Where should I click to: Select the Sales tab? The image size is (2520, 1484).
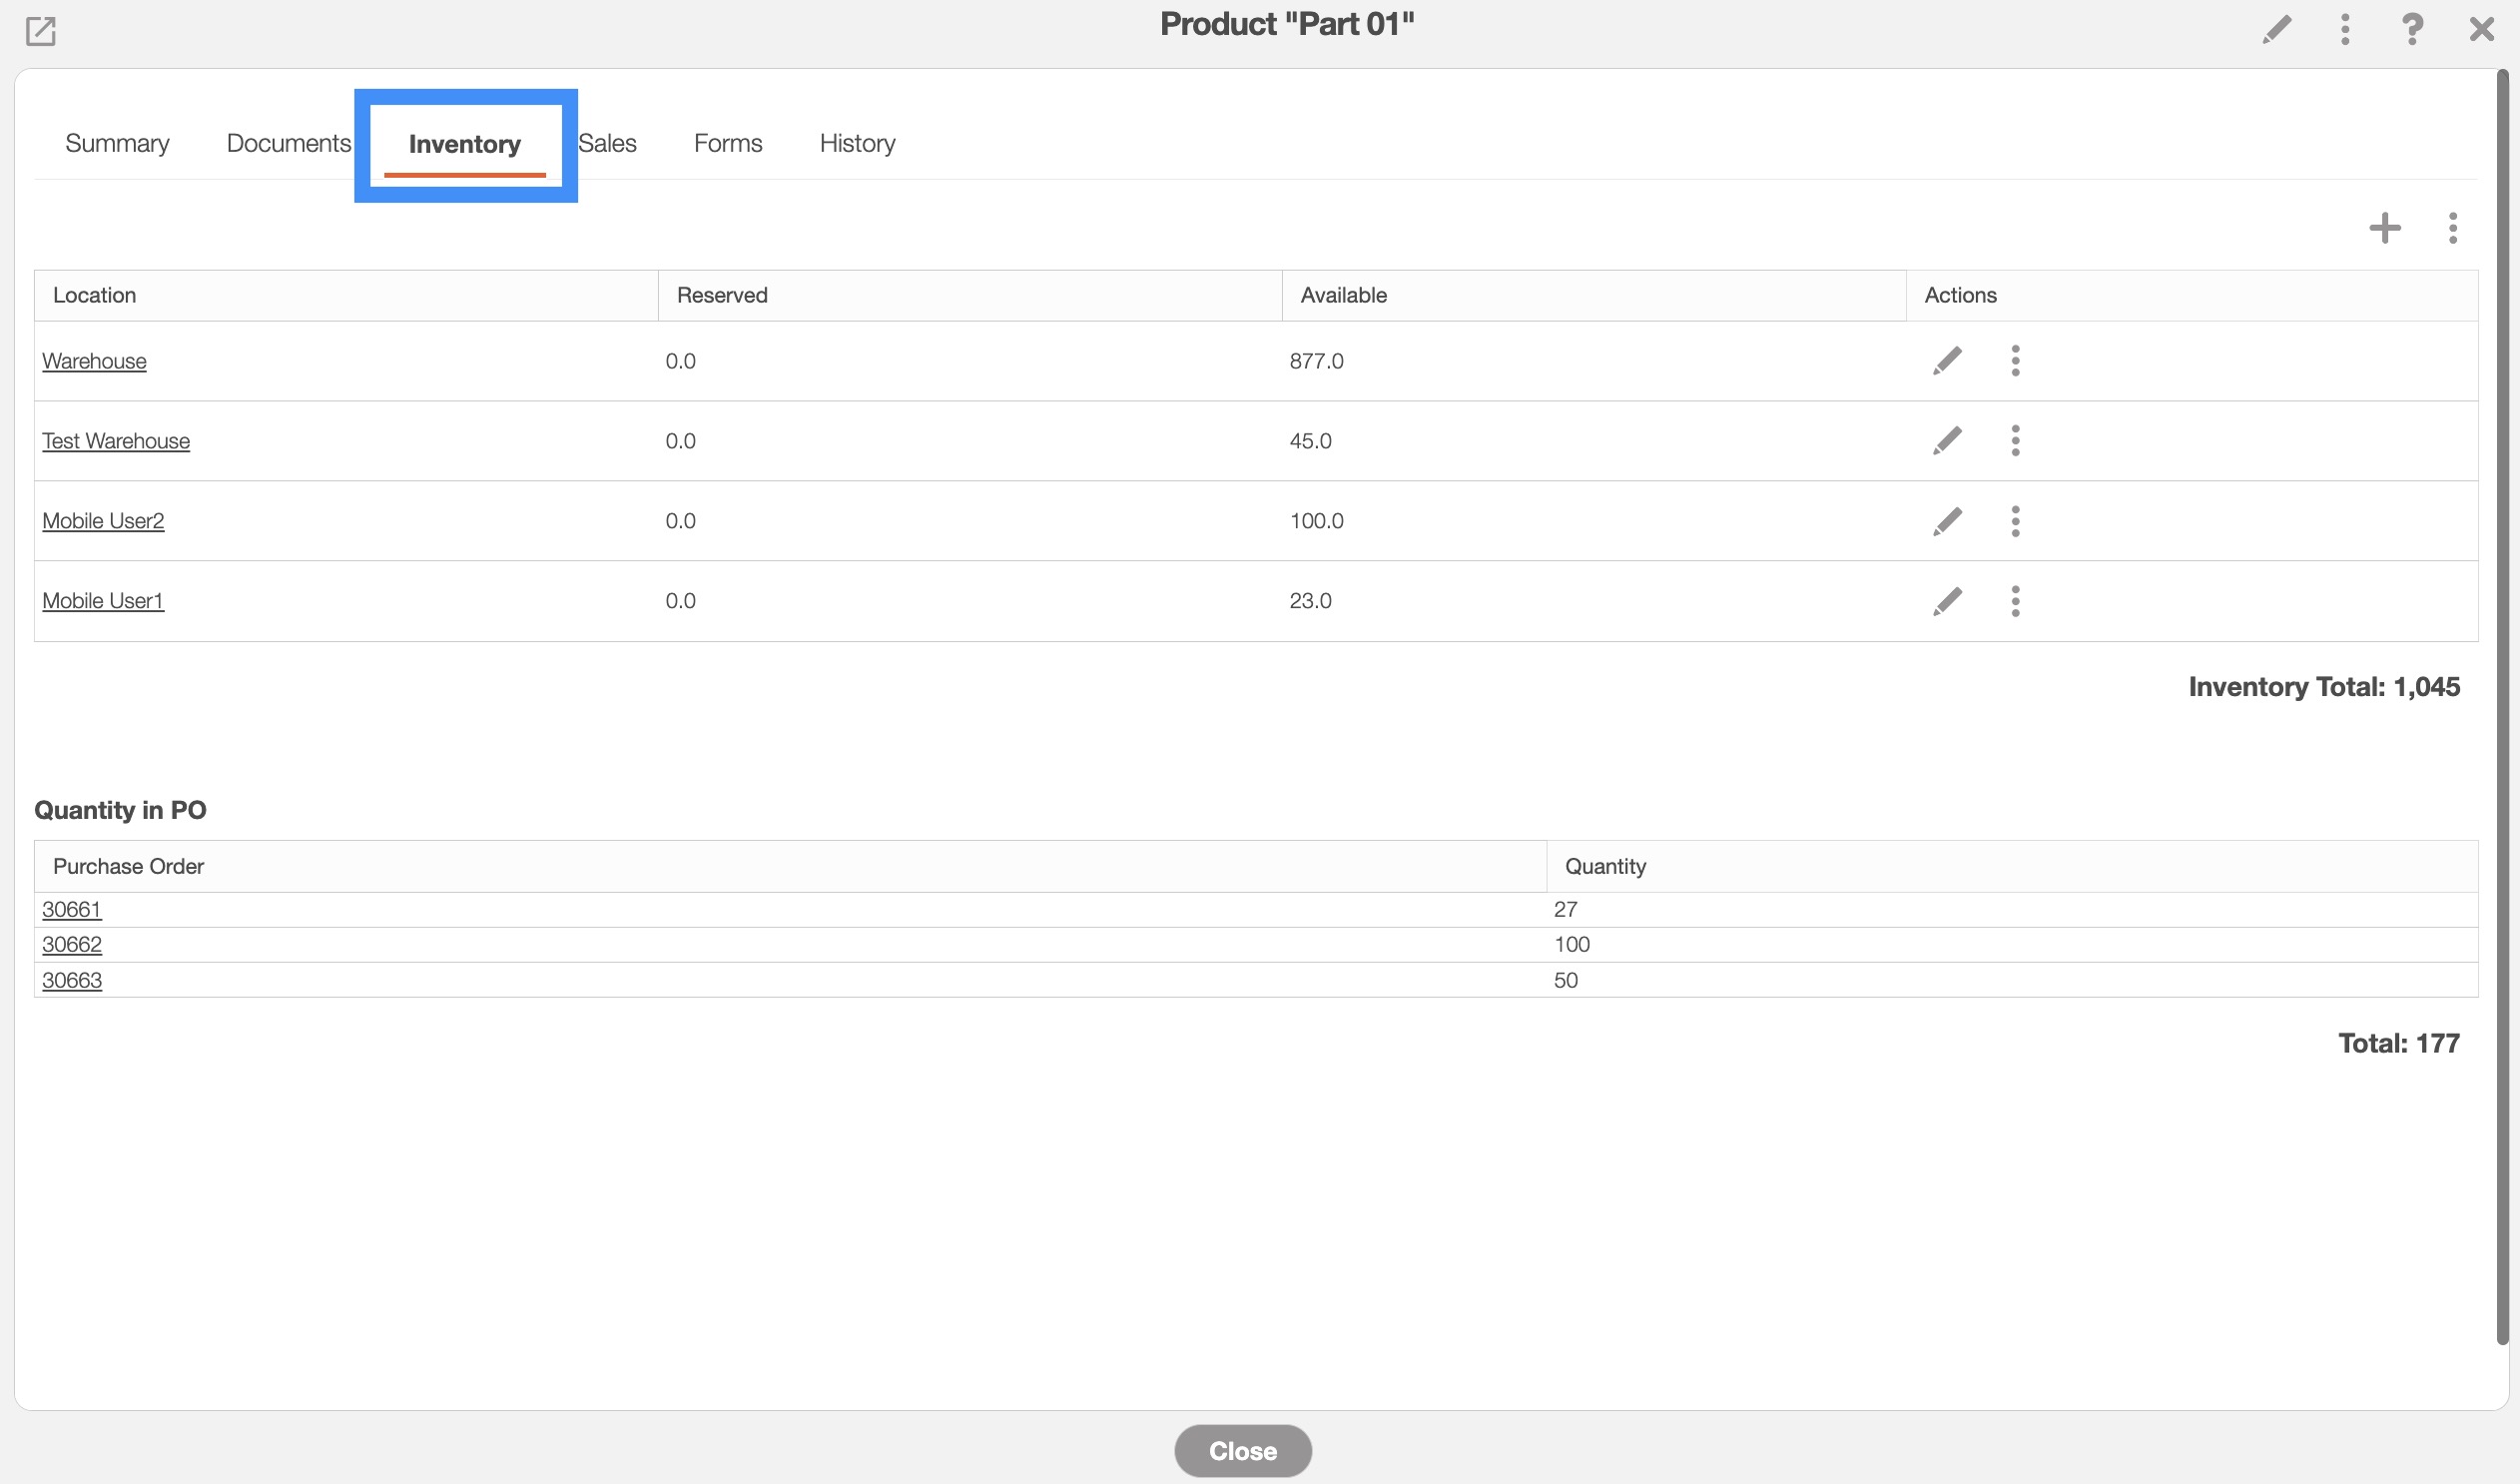(x=608, y=143)
